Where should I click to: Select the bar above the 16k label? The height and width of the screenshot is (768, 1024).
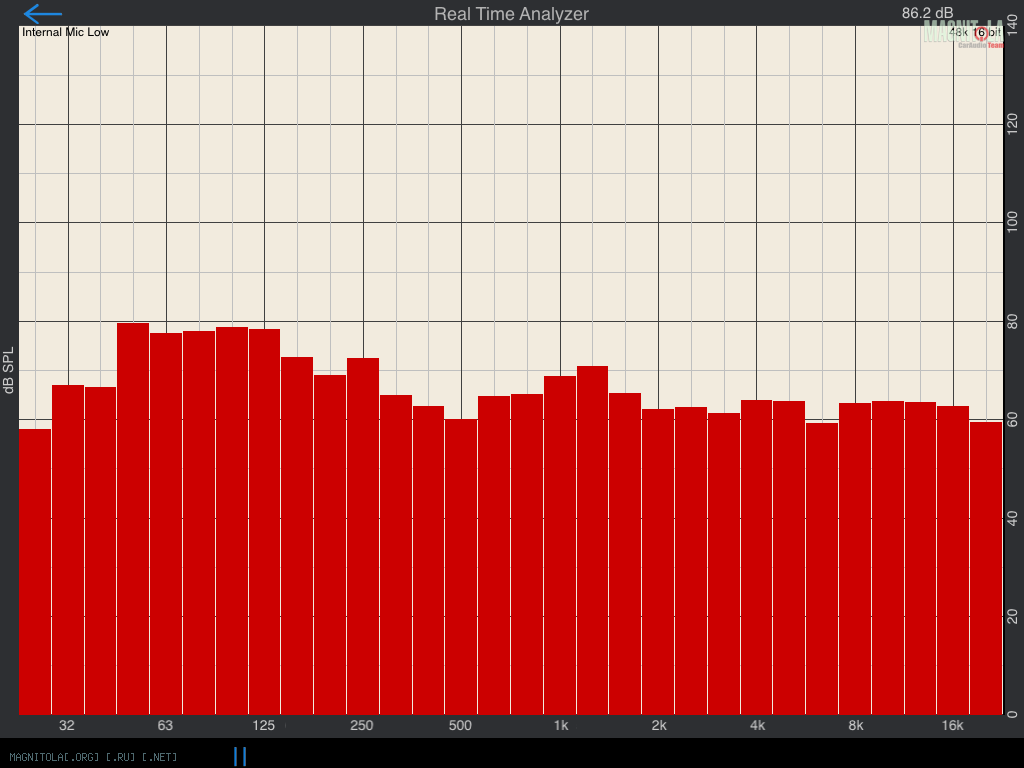(953, 560)
